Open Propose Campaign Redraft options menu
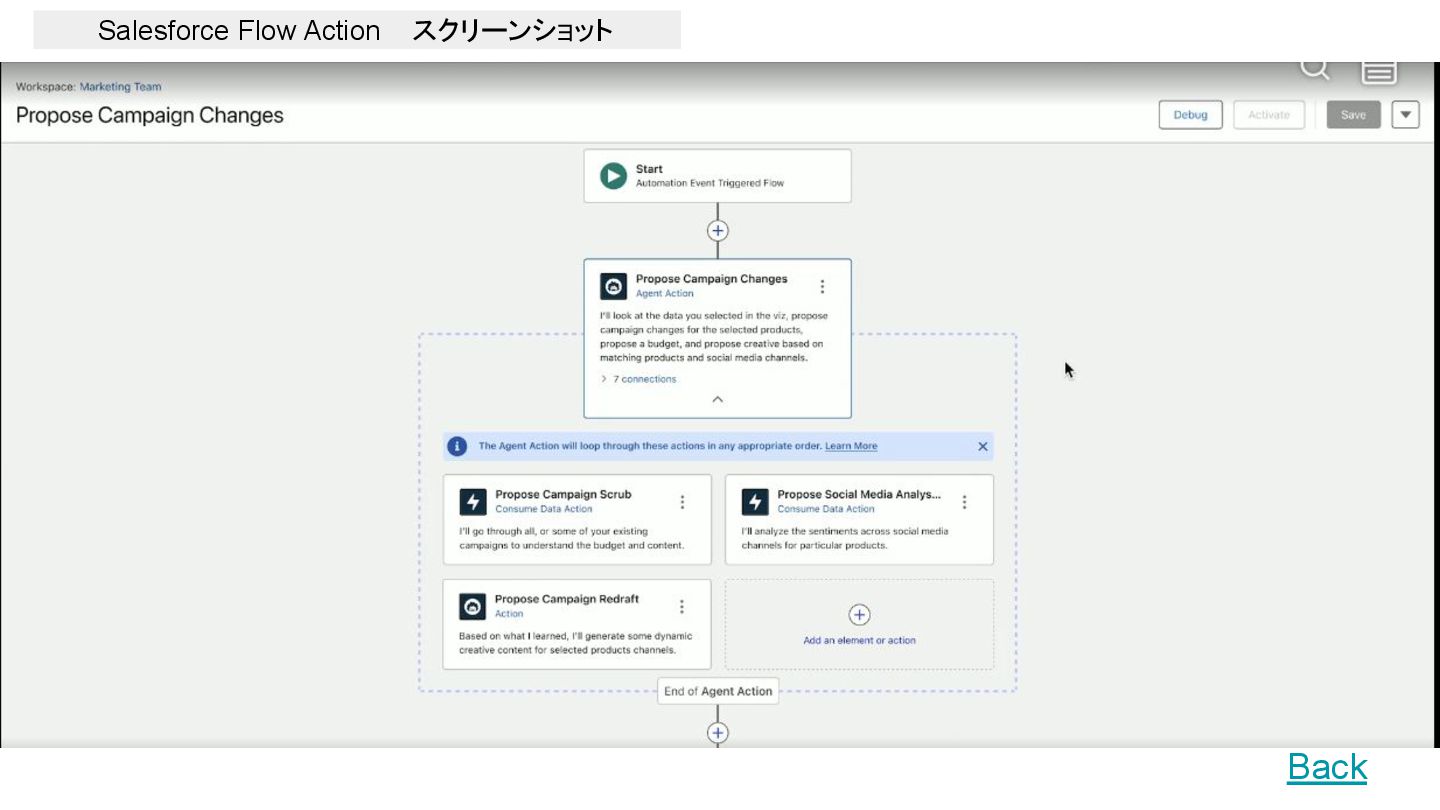Viewport: 1440px width, 810px height. (682, 607)
